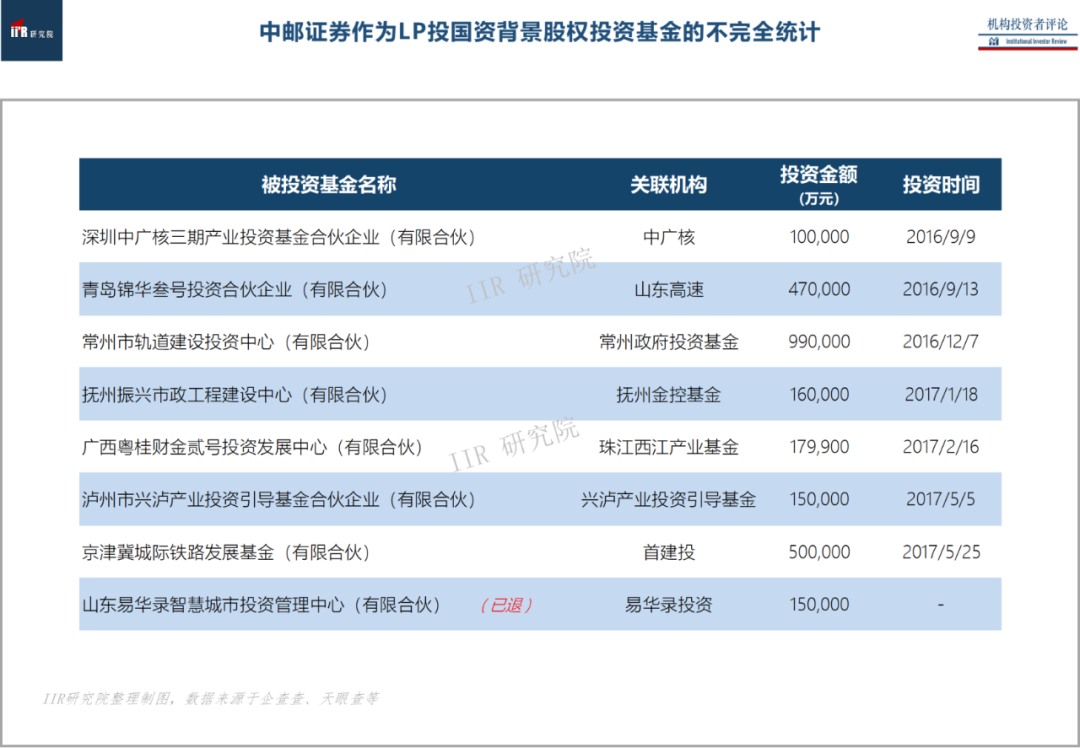Click the red (已退) label

coord(507,605)
